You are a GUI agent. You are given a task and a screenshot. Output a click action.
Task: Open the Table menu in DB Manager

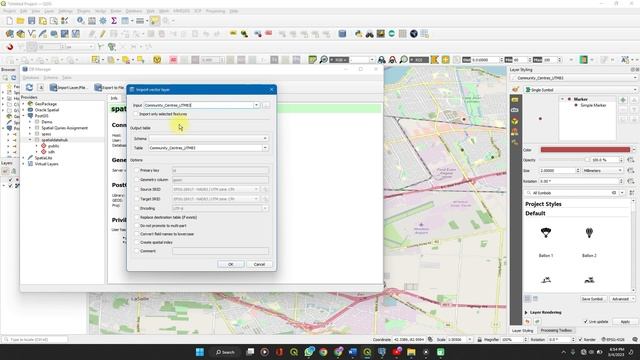(x=67, y=78)
